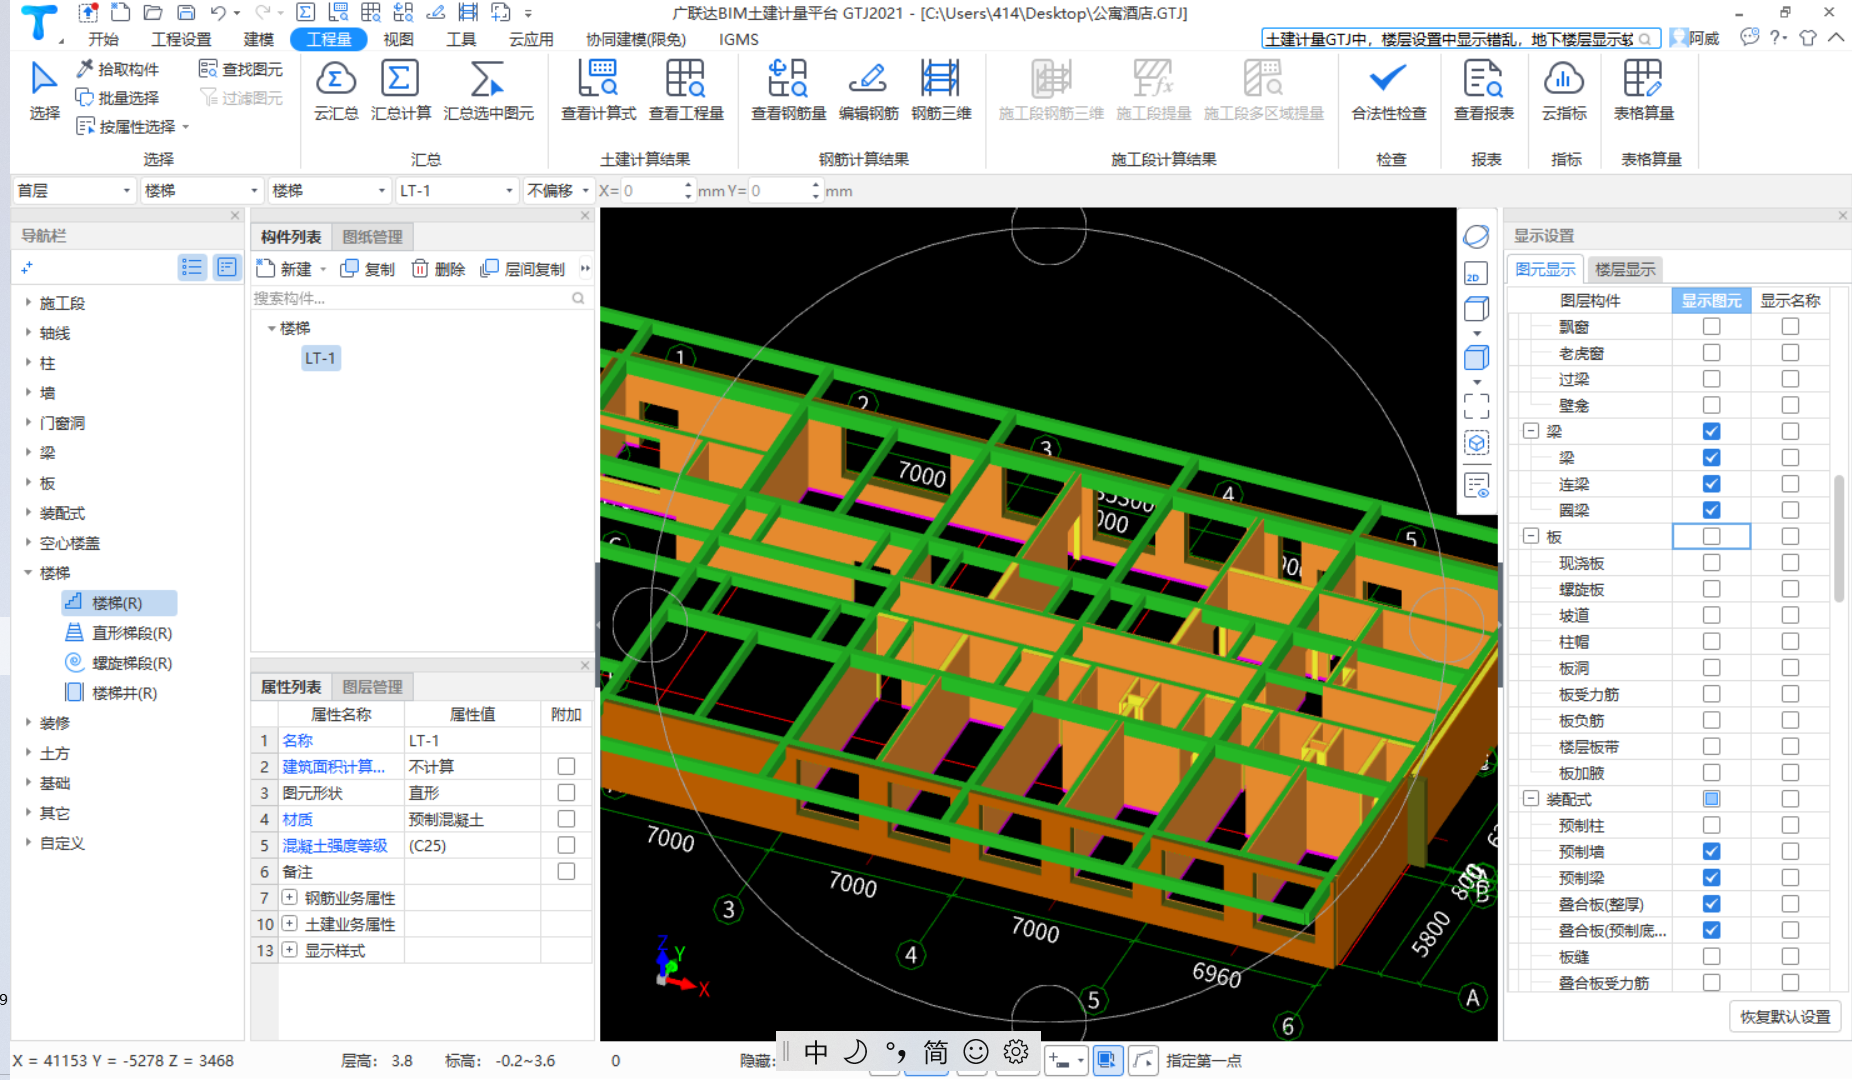Click 新建 new component button

[286, 269]
